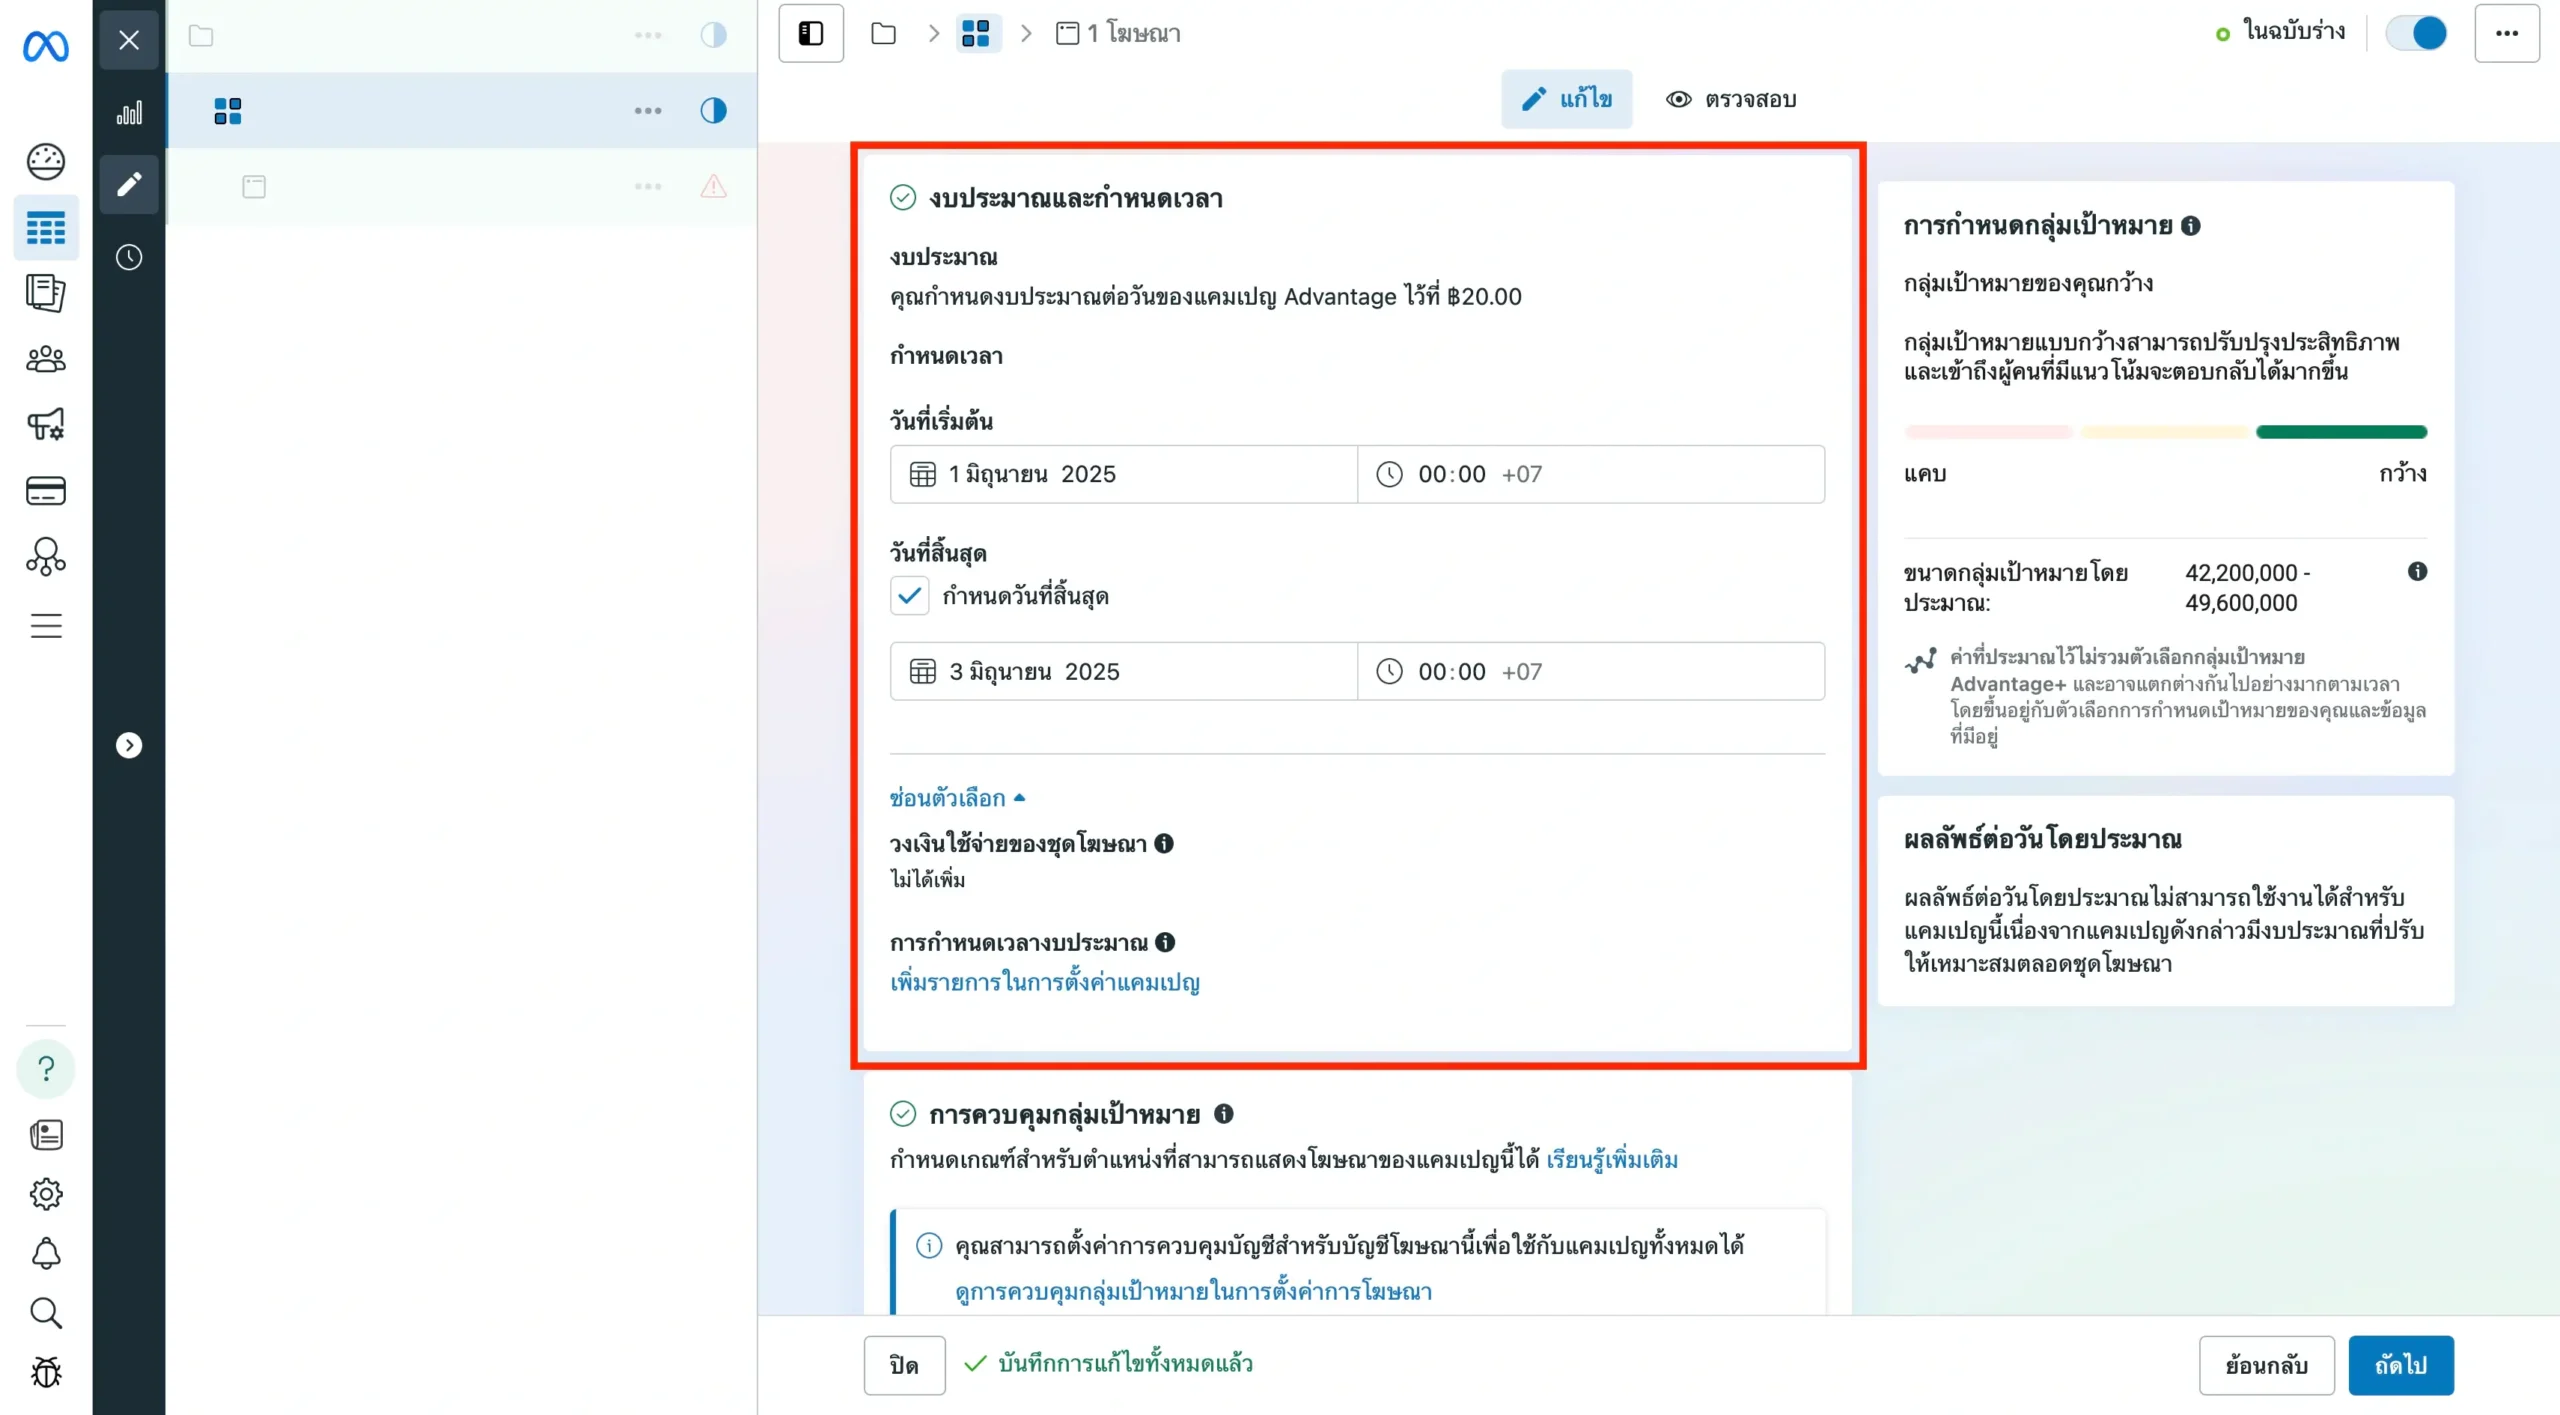Open the bug report icon
2560x1415 pixels.
pos(46,1372)
